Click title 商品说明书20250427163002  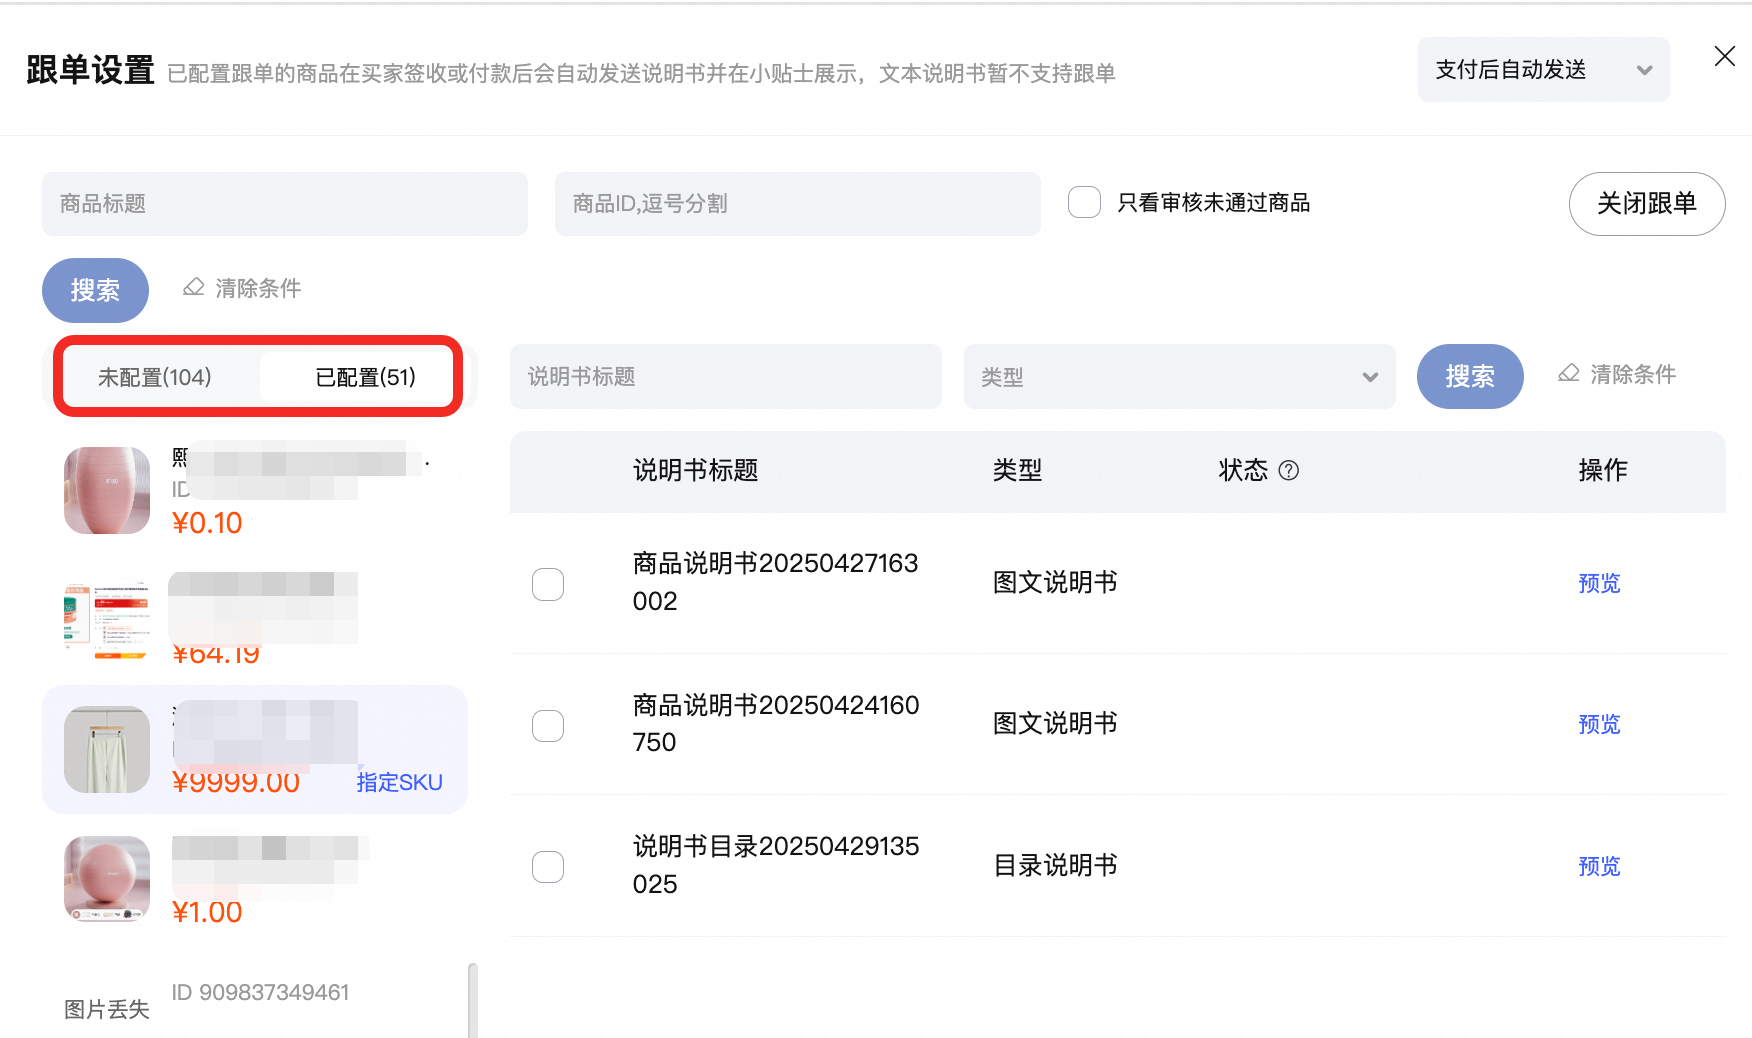776,583
